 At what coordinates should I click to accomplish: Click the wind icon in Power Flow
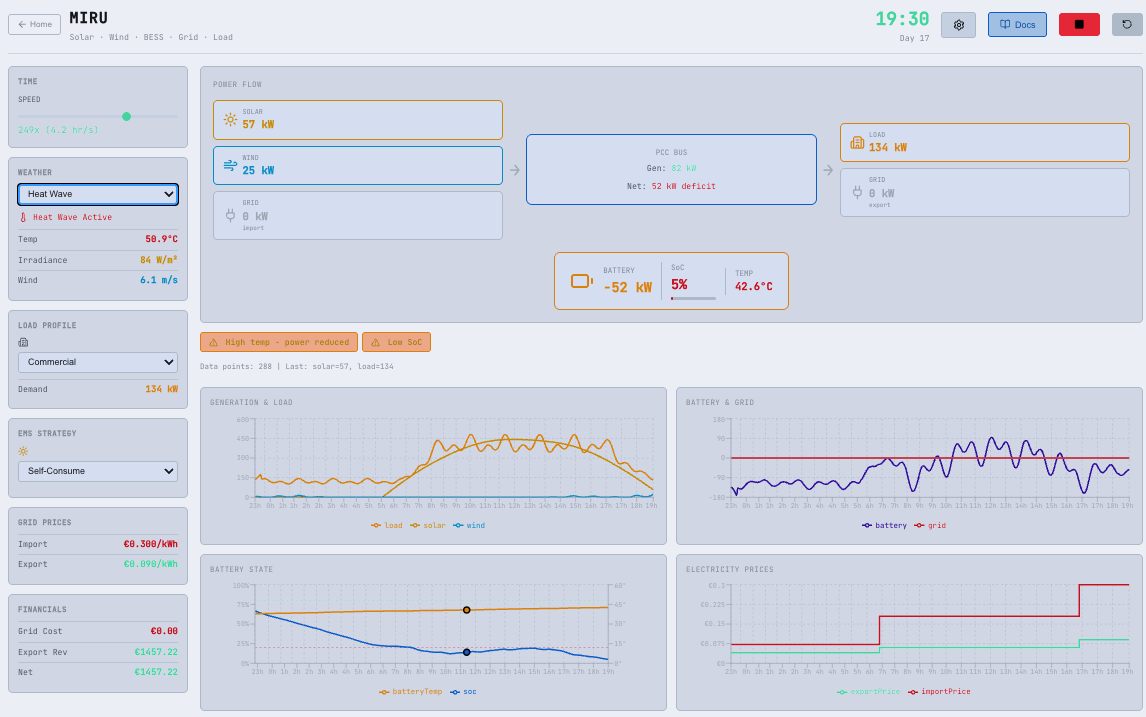(230, 165)
